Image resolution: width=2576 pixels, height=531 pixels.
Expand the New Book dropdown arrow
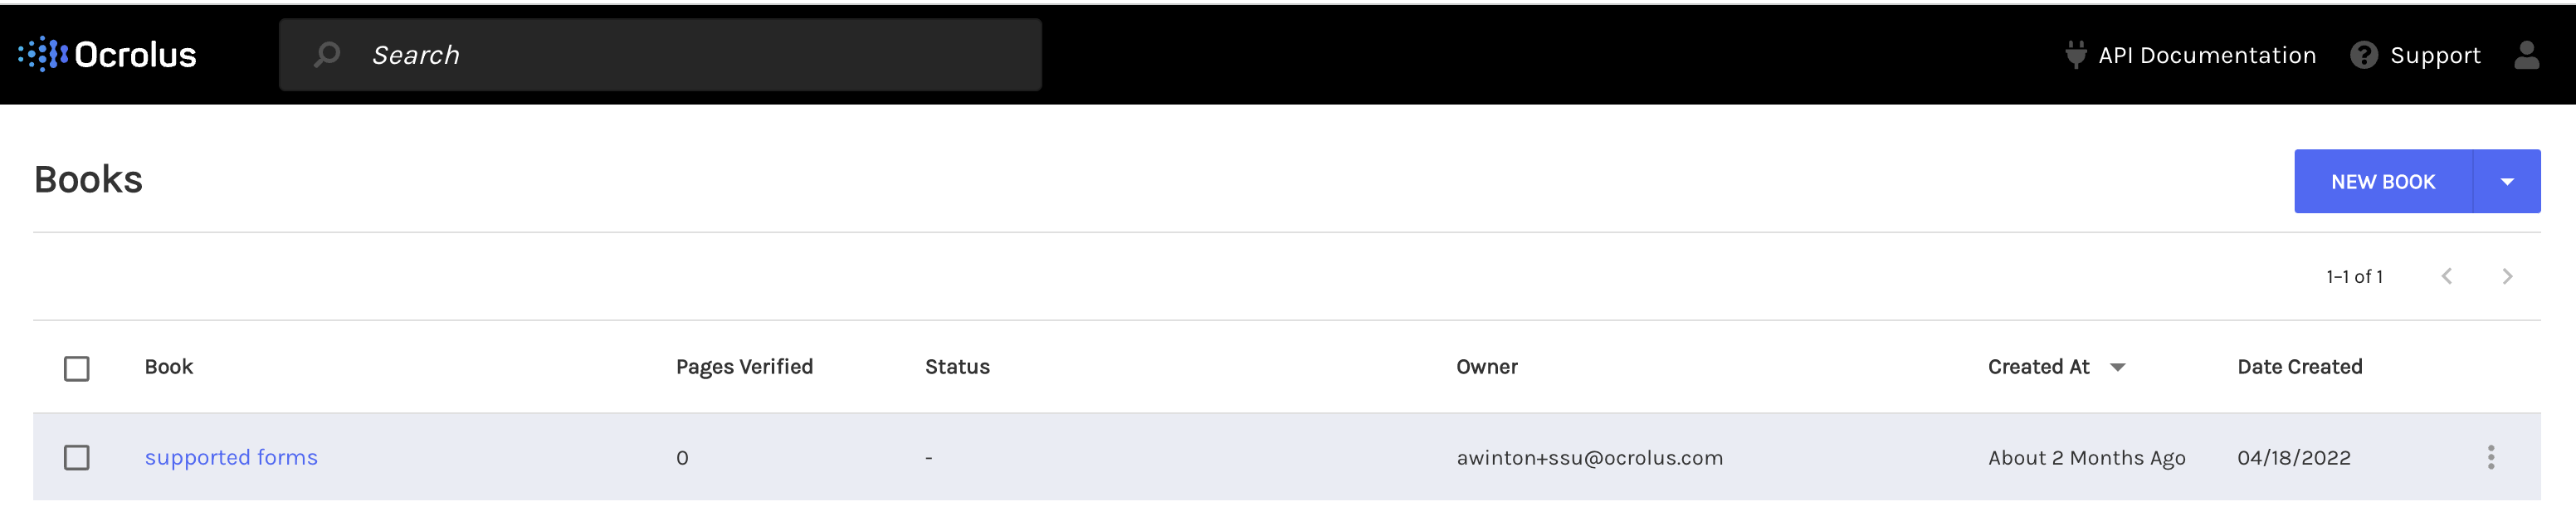point(2507,181)
